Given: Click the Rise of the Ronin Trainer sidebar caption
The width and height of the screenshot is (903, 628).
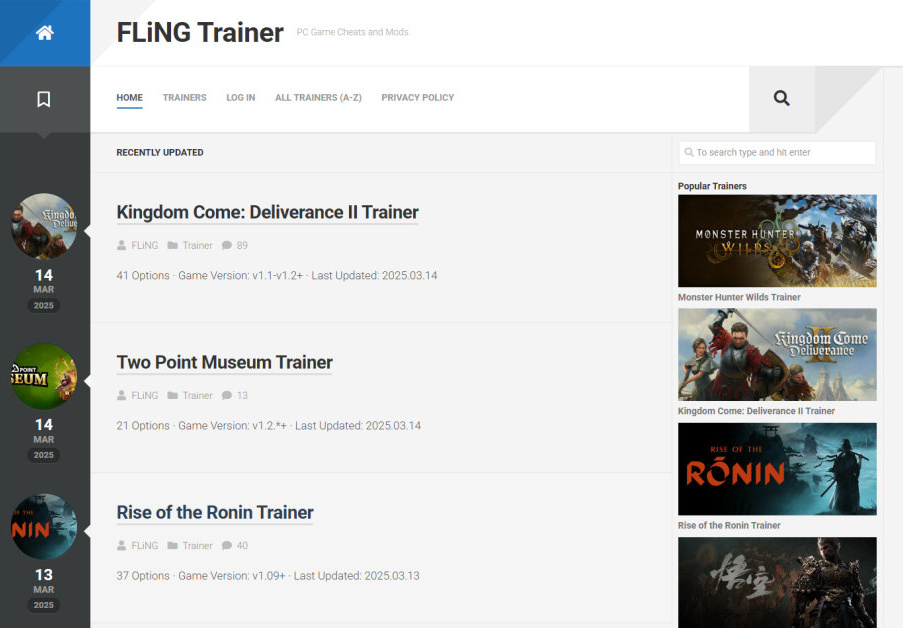Looking at the screenshot, I should click(729, 525).
